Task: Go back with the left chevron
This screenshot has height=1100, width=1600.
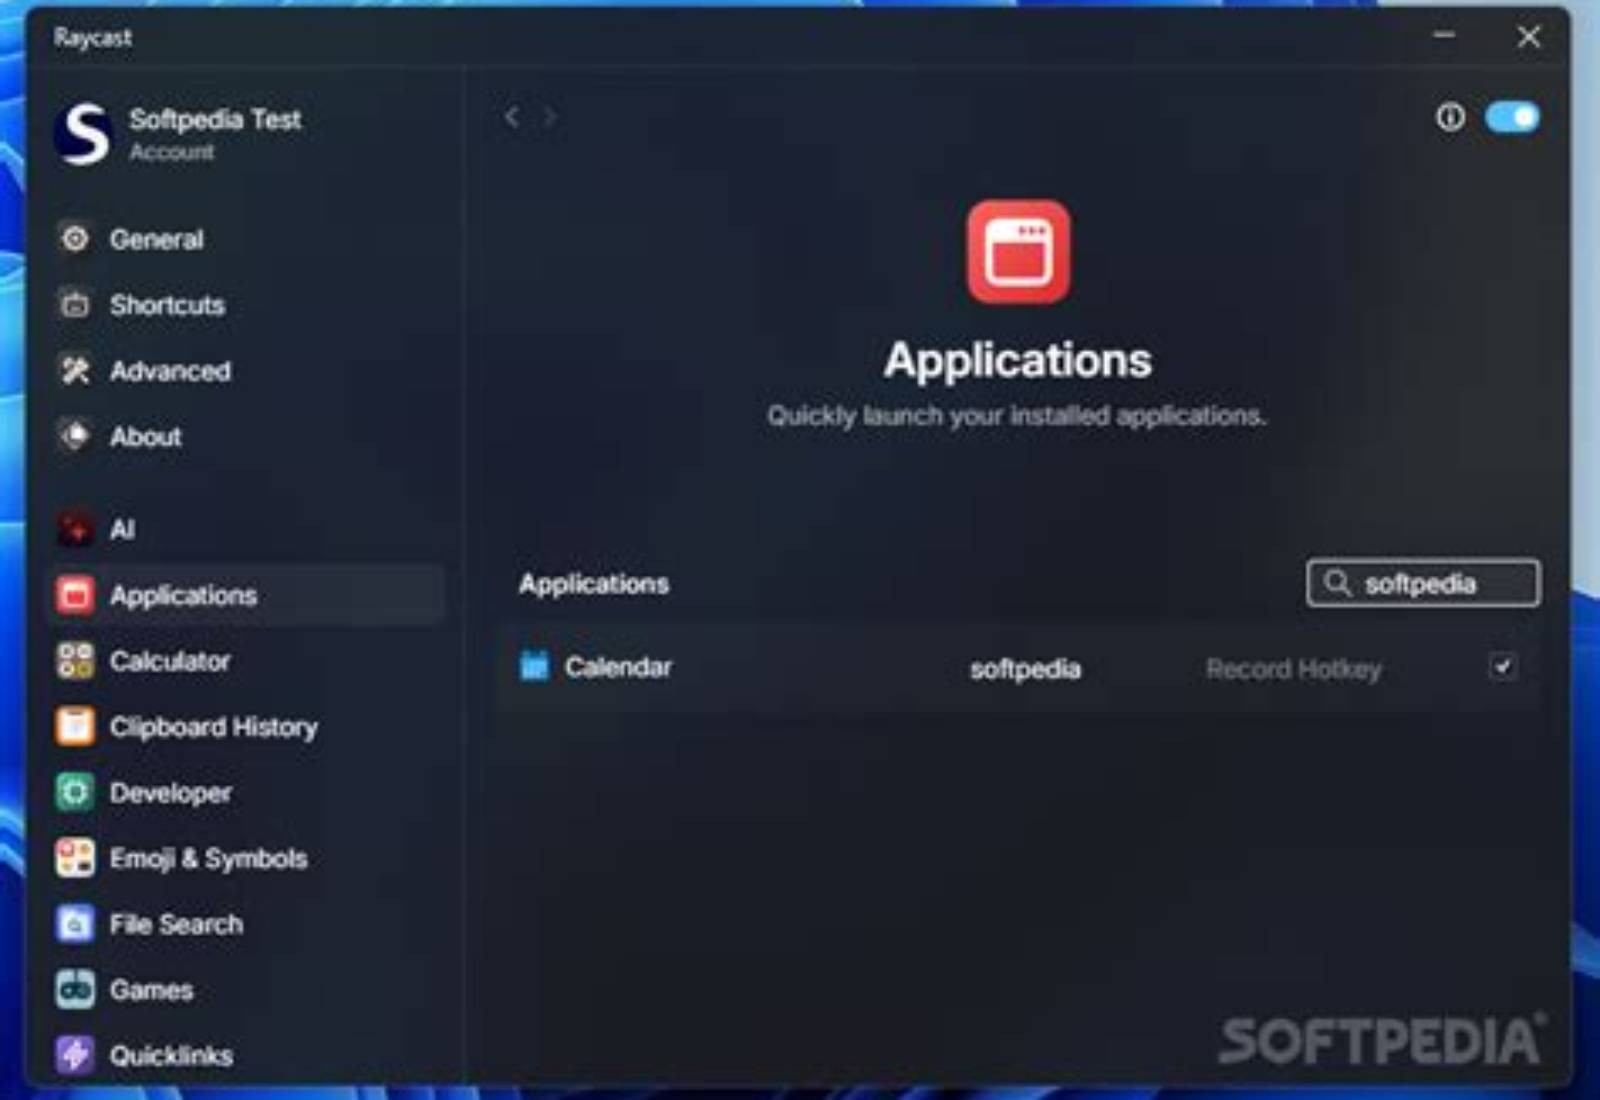Action: pos(512,117)
